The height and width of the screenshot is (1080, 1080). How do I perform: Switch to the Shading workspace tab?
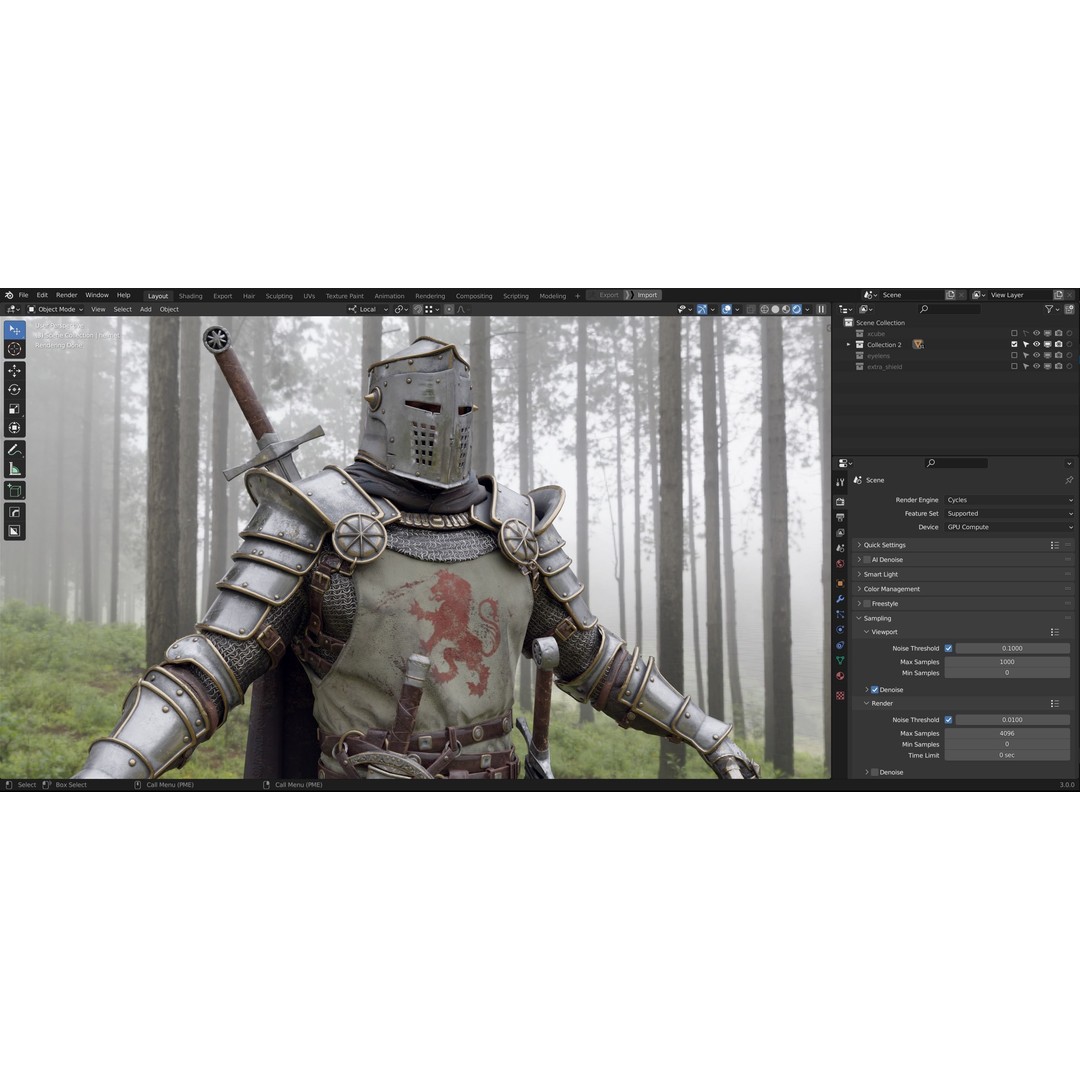click(x=191, y=295)
